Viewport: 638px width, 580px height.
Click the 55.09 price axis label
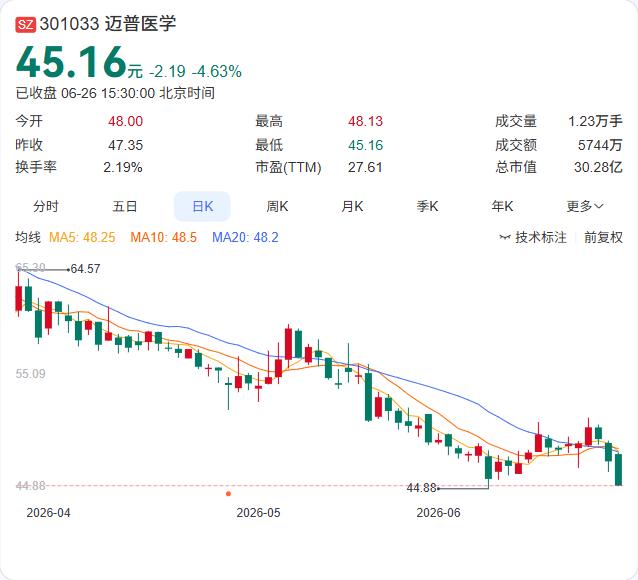coord(31,374)
